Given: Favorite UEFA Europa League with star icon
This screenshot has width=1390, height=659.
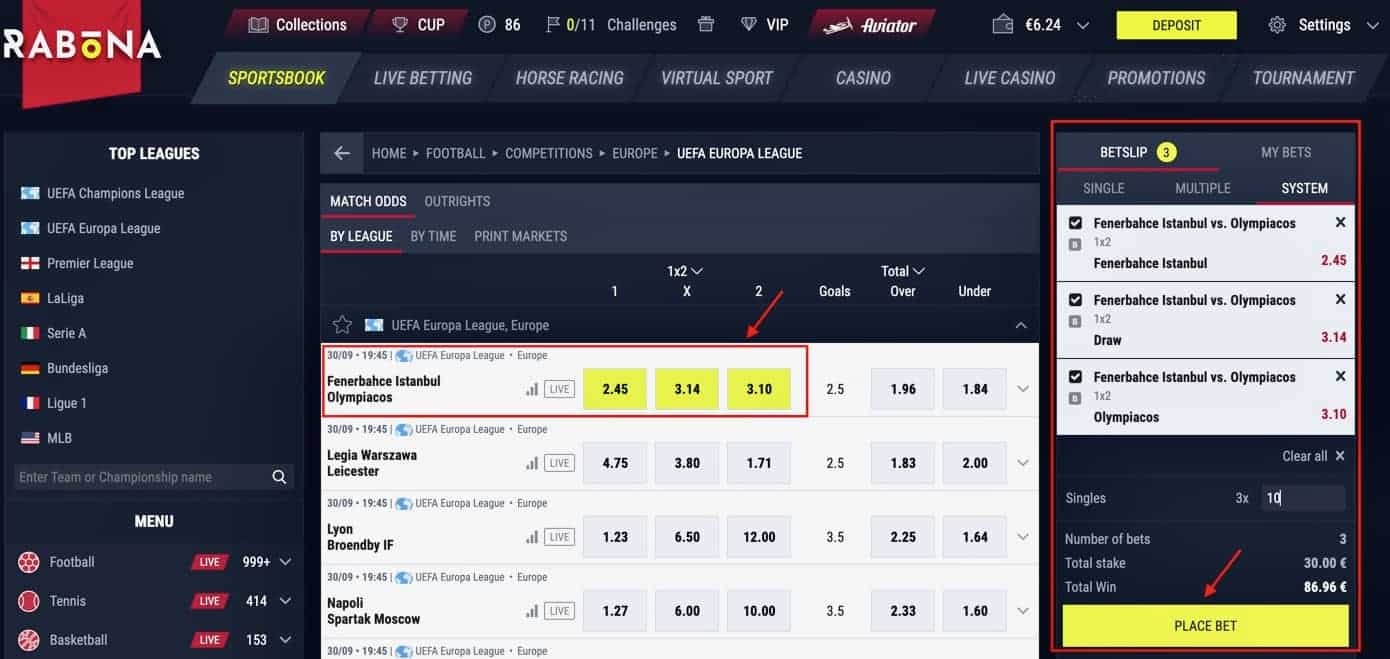Looking at the screenshot, I should [342, 325].
